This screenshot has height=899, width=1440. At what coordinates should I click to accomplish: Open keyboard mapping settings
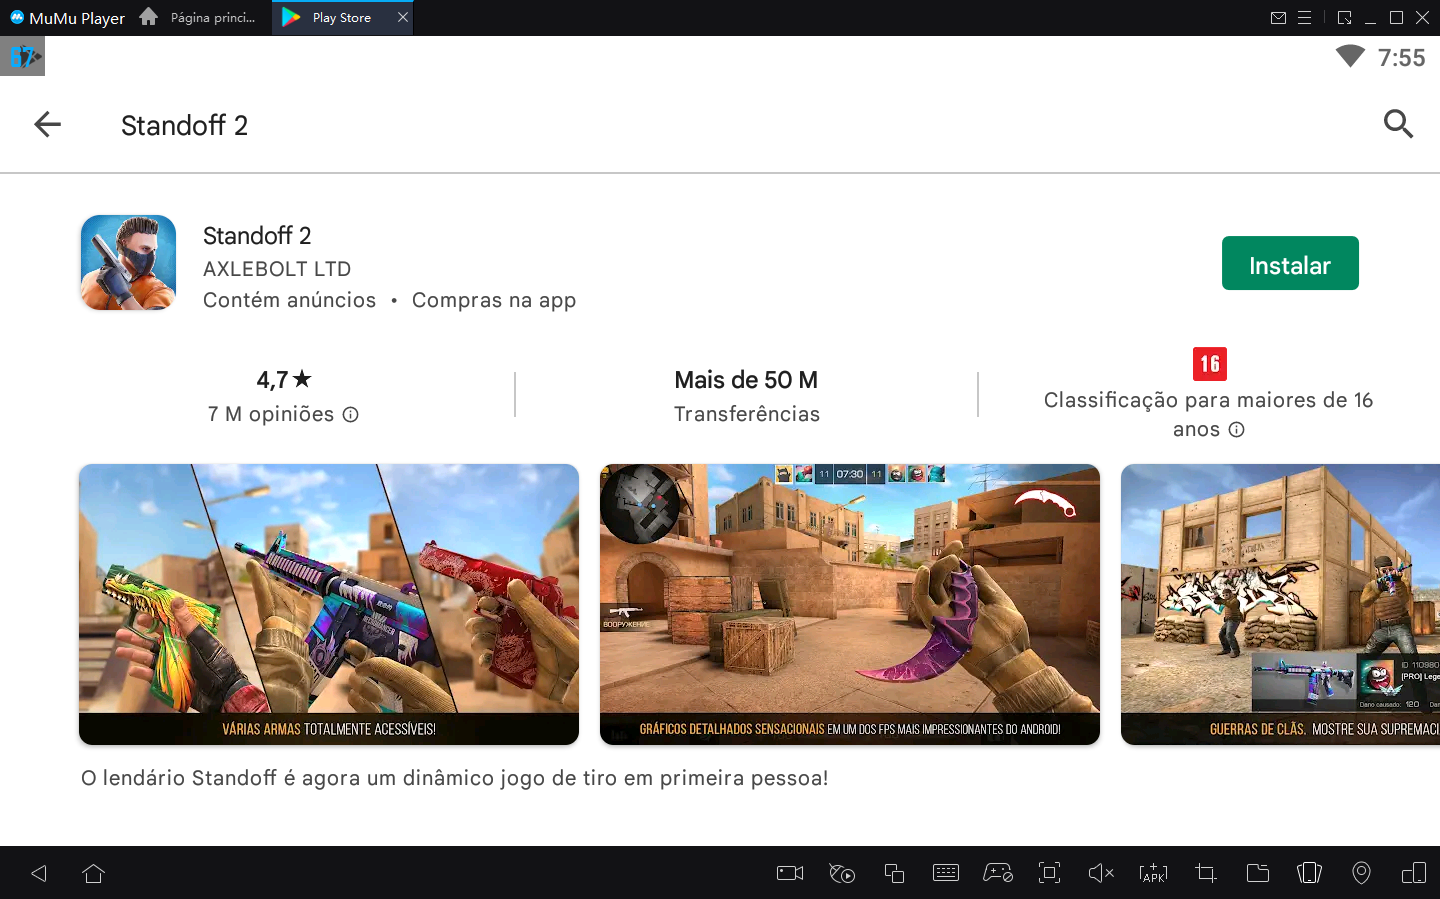point(946,873)
